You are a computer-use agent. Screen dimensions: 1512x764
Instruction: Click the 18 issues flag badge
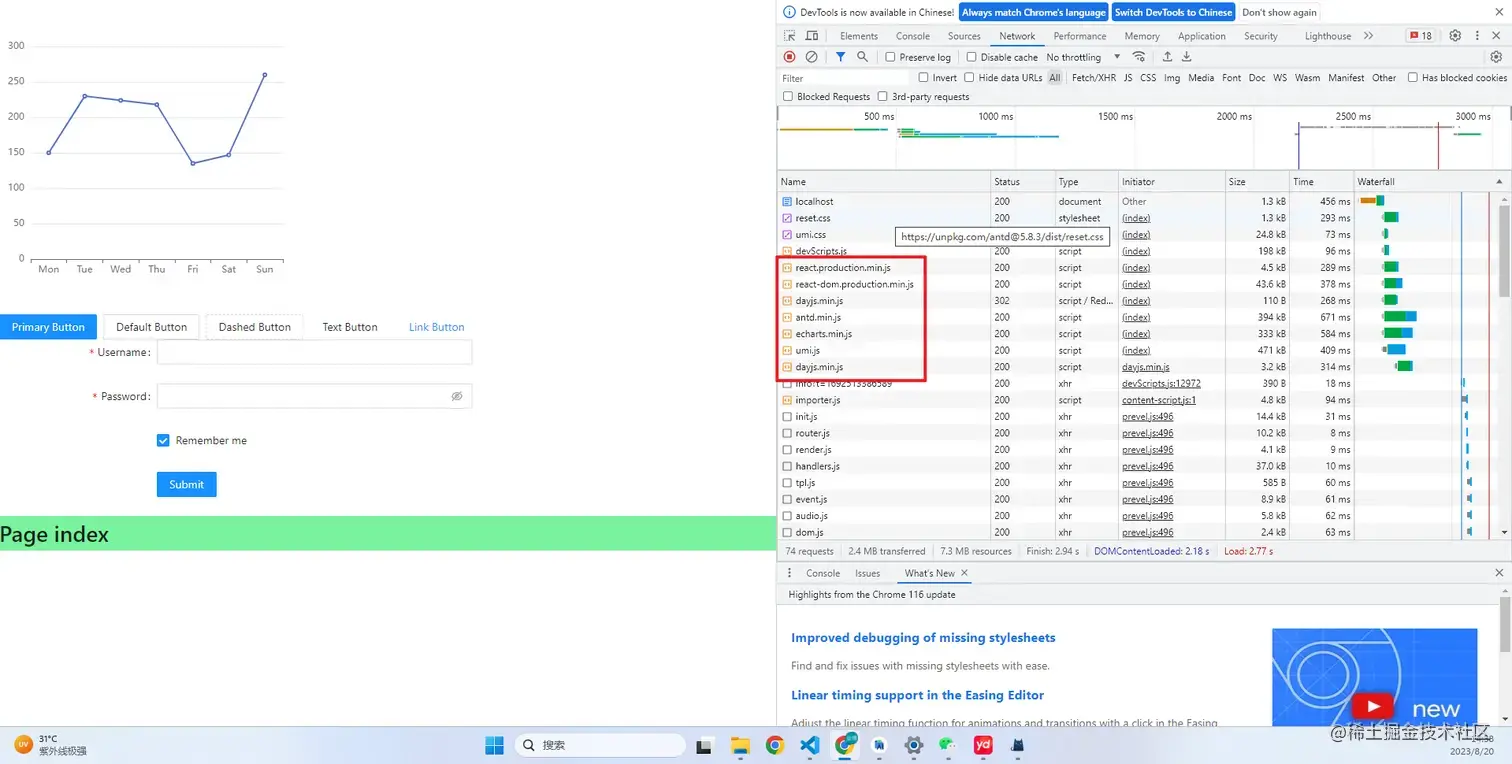1420,36
